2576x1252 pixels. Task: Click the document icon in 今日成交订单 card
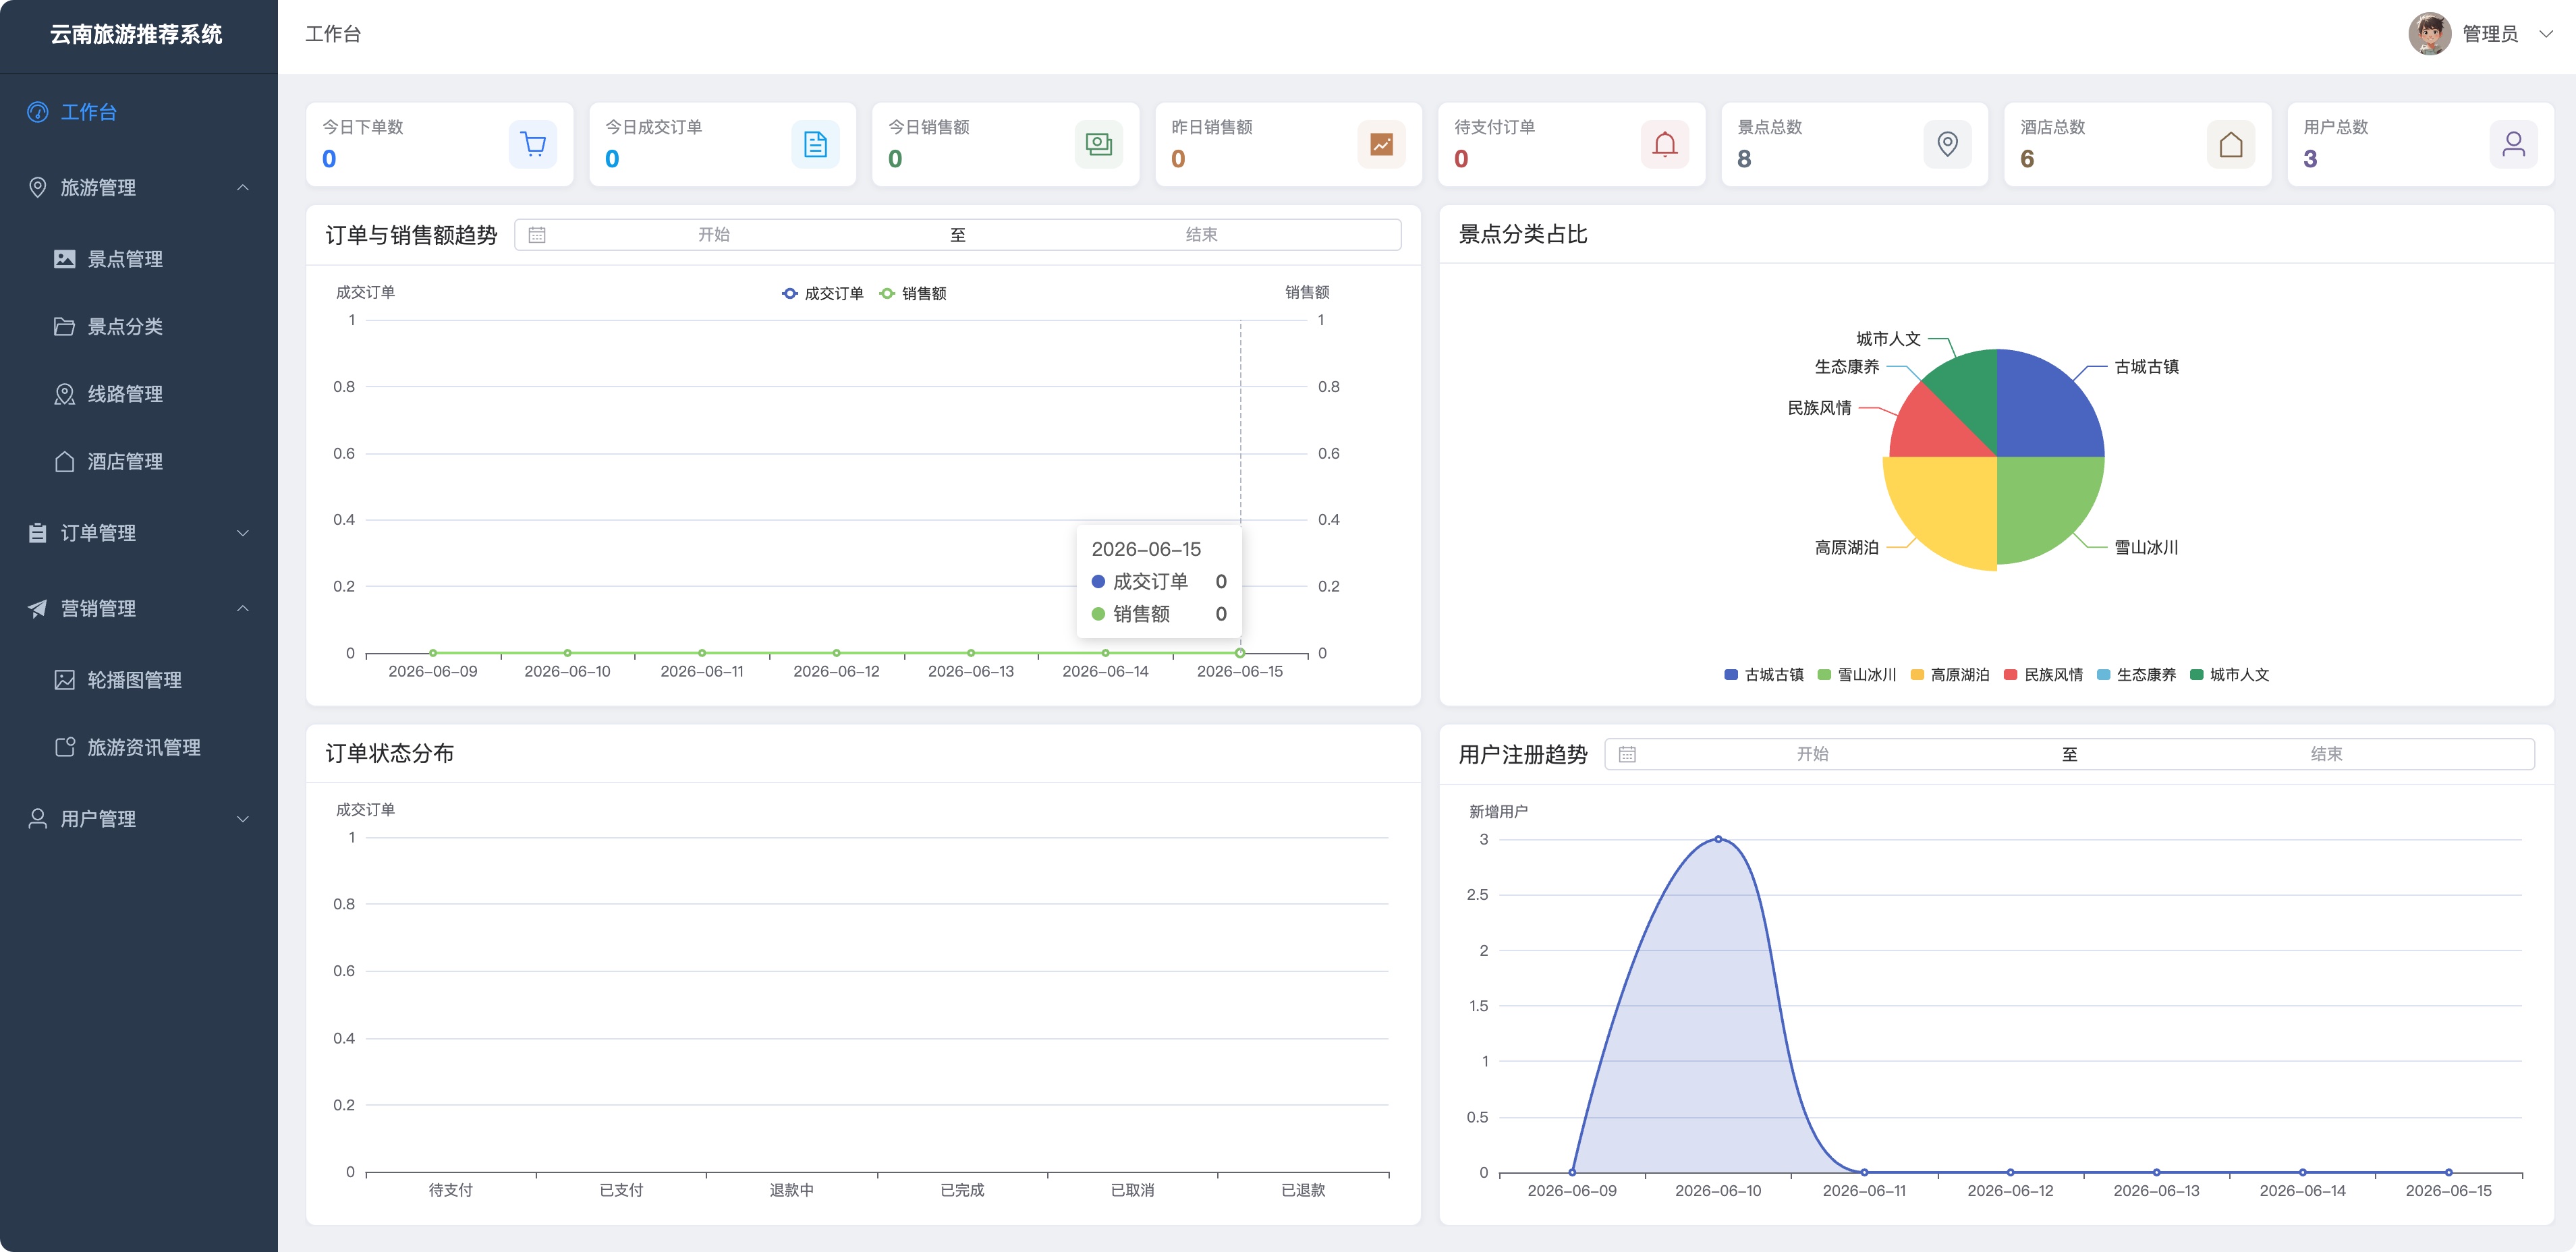click(x=815, y=145)
